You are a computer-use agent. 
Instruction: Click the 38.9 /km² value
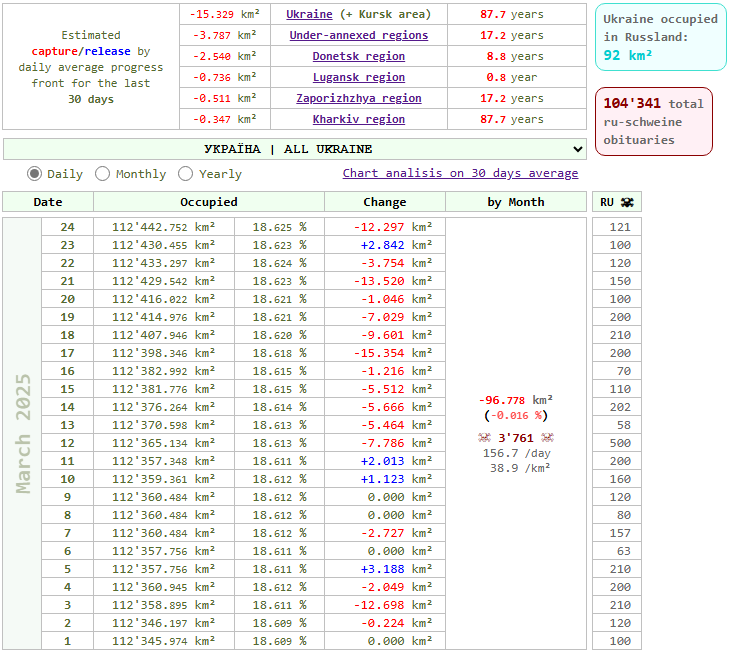(520, 468)
